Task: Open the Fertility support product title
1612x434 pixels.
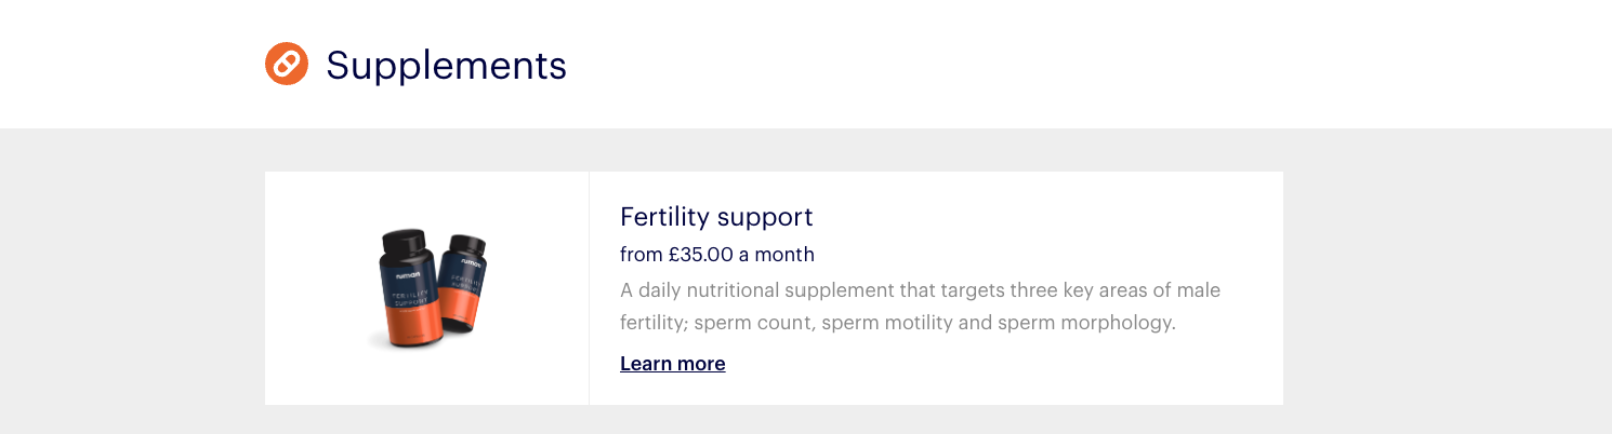Action: 716,217
